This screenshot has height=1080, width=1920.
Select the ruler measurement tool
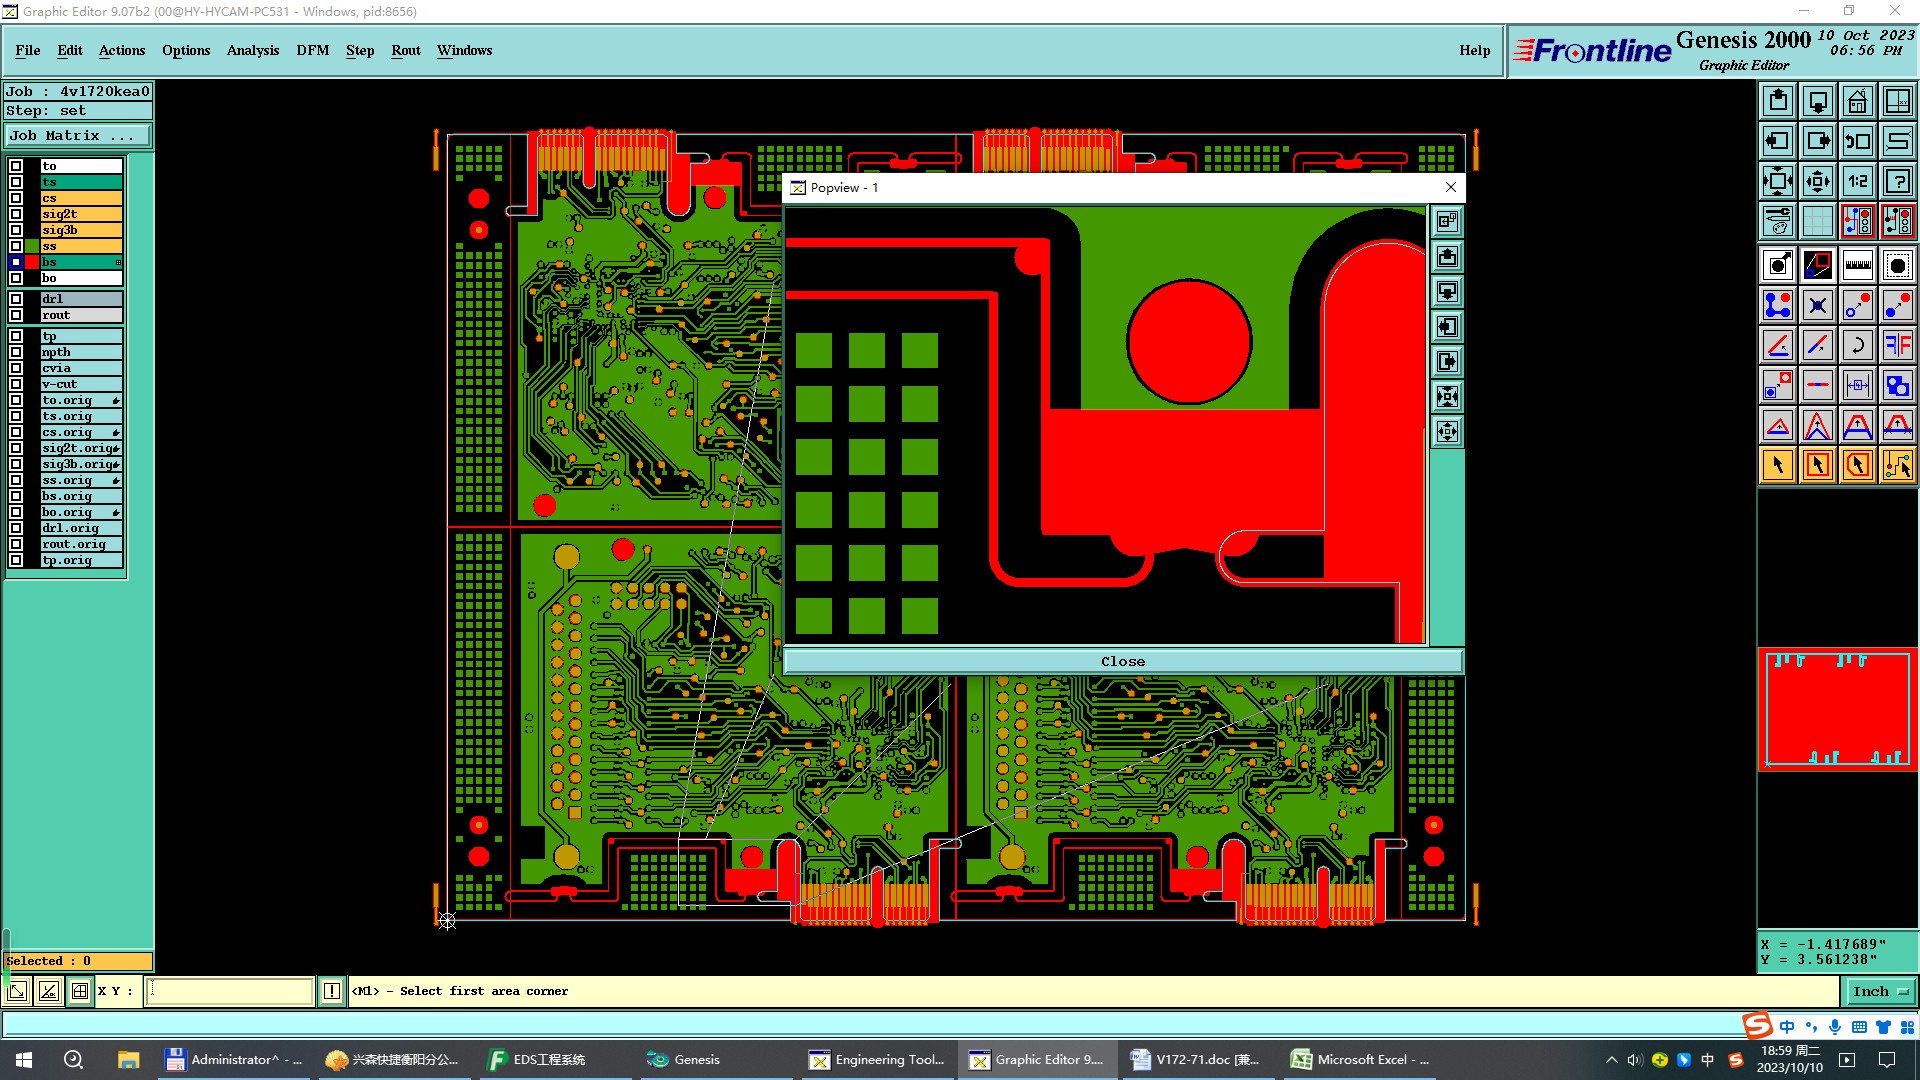point(1857,265)
